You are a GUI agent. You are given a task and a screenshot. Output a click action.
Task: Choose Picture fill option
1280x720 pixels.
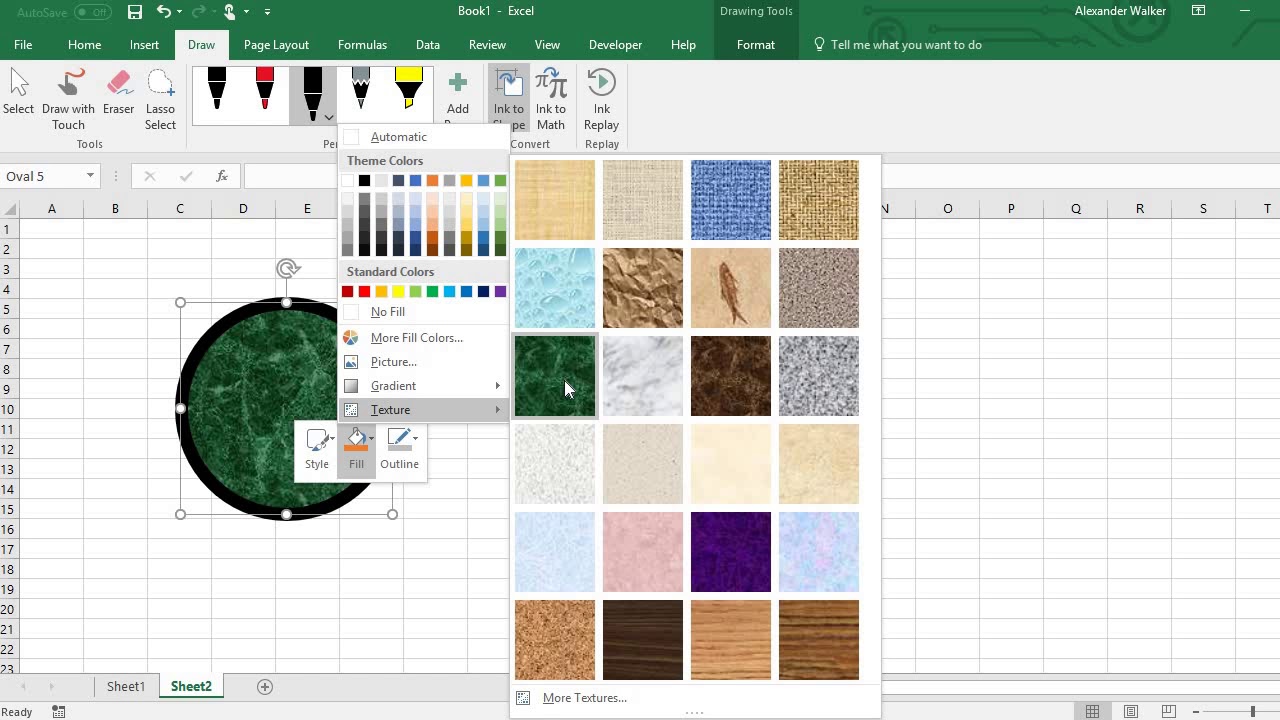point(423,362)
